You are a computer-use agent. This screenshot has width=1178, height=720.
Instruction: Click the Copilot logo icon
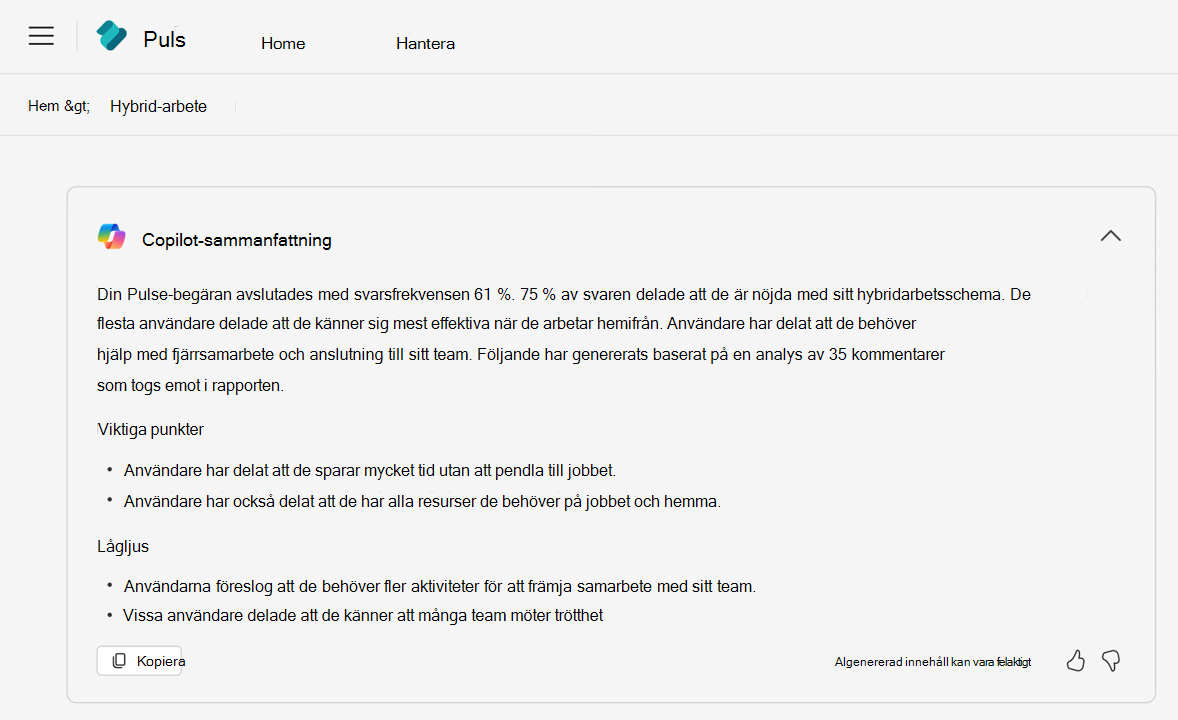[x=112, y=237]
